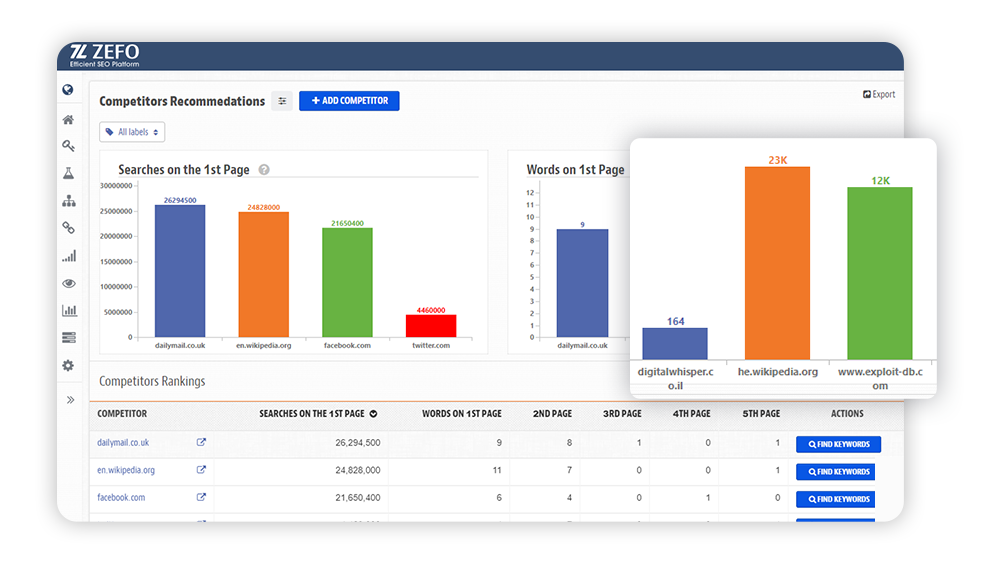This screenshot has width=1000, height=565.
Task: Click help icon beside Searches on 1st Page
Action: [264, 170]
